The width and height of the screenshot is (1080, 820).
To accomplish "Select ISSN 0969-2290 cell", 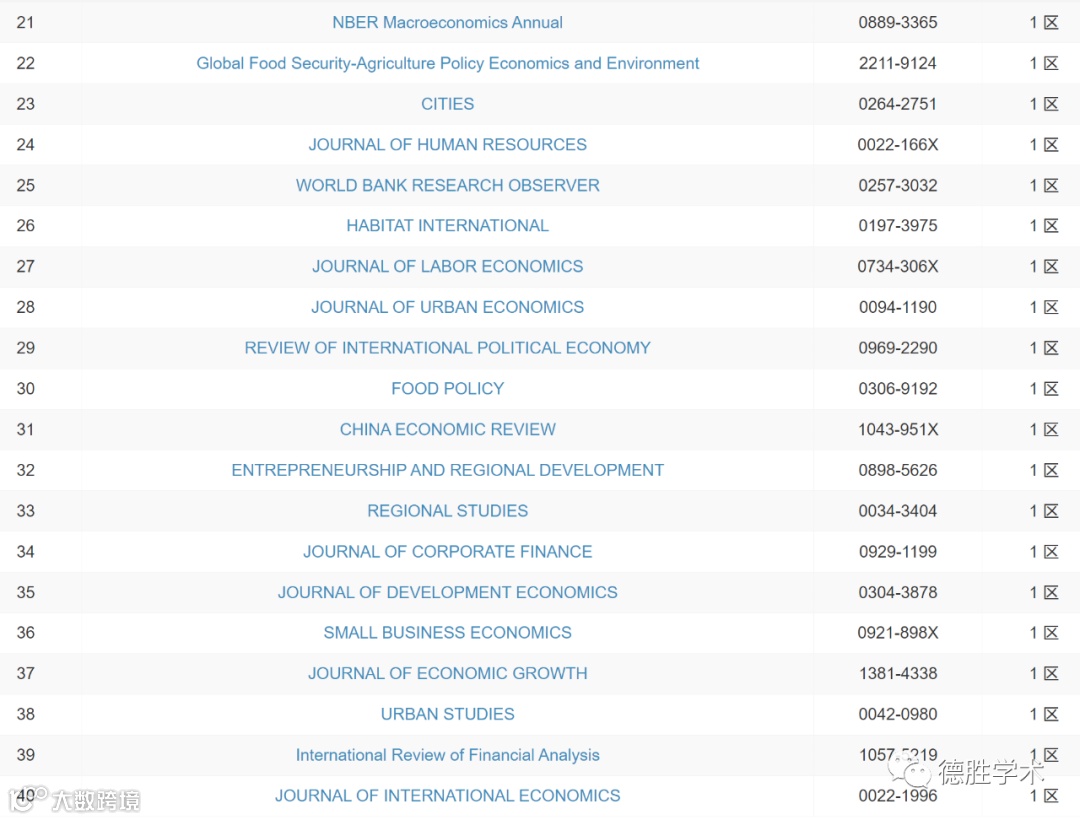I will [897, 348].
